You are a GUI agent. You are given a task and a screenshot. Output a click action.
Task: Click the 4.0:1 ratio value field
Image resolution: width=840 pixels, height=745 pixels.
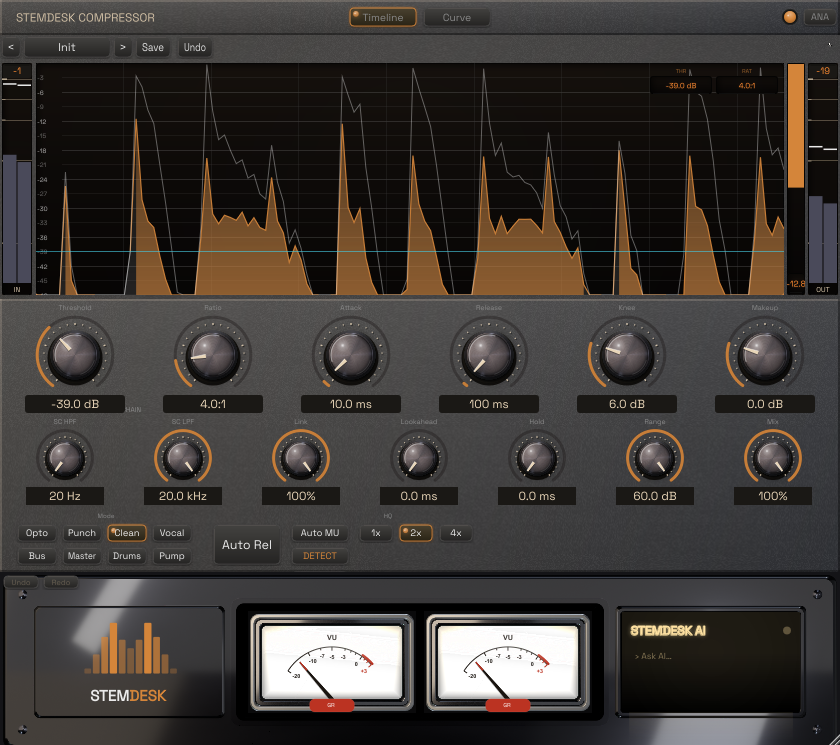tap(213, 404)
